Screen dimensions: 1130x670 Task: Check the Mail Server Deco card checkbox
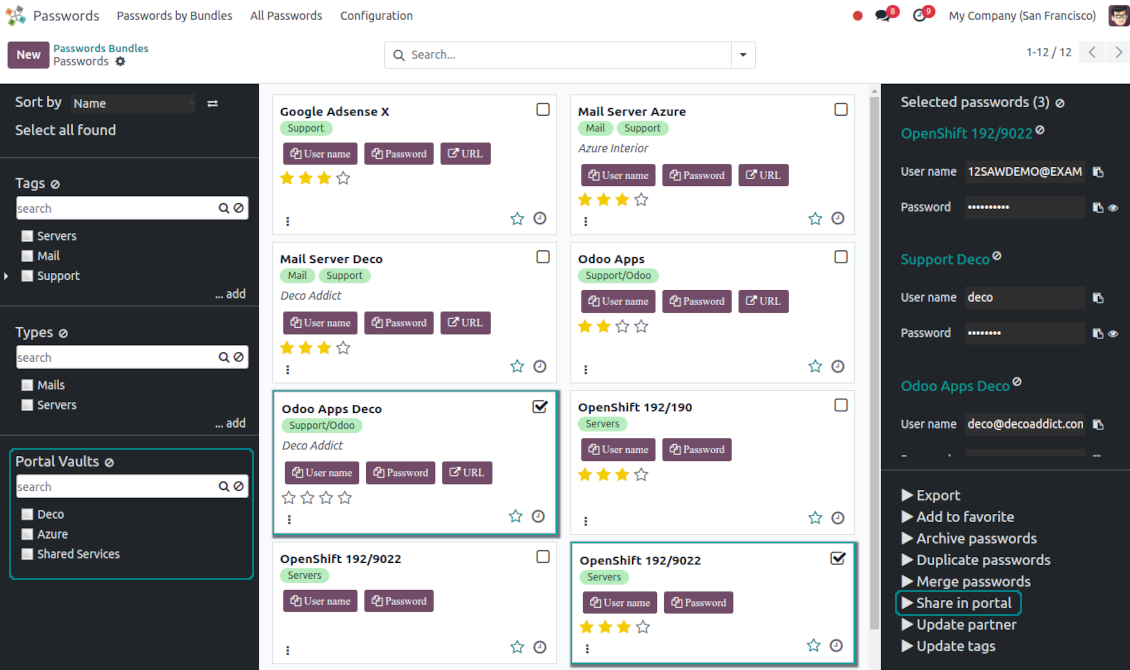(543, 257)
